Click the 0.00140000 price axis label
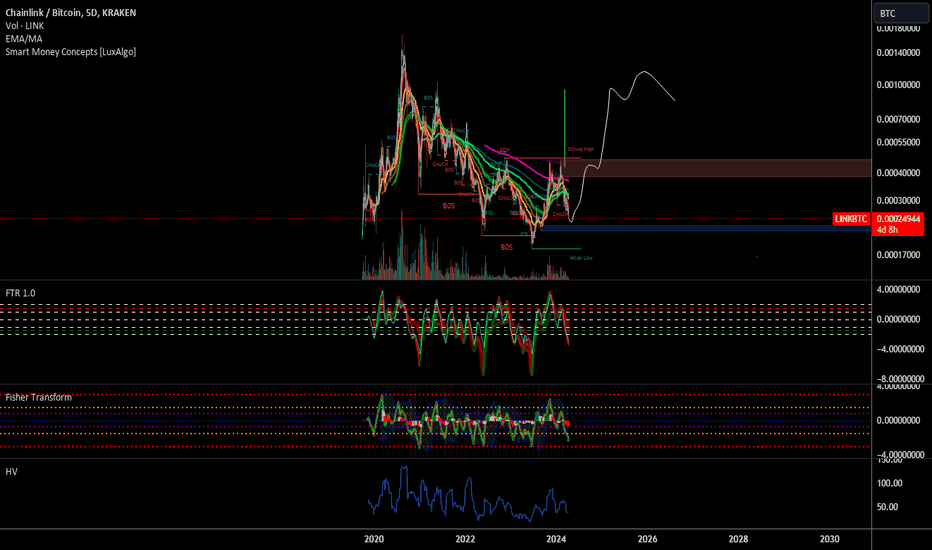932x550 pixels. 898,53
